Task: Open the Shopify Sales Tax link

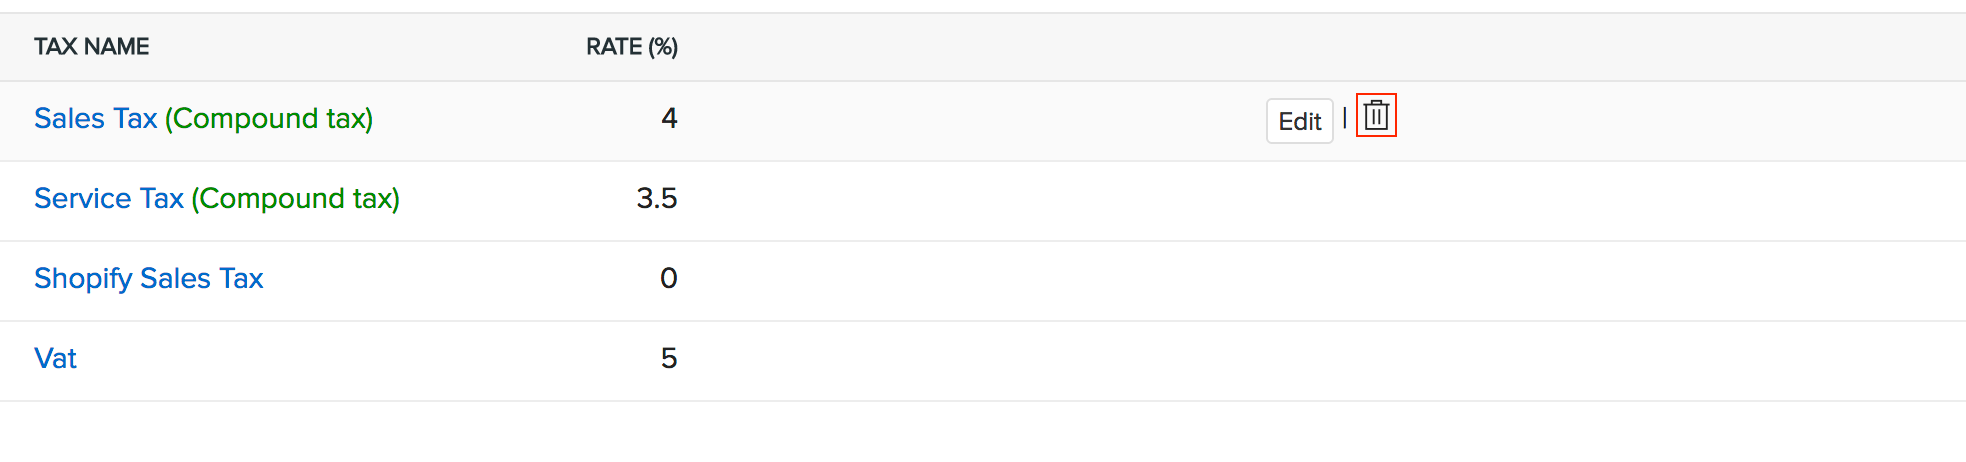Action: [149, 279]
